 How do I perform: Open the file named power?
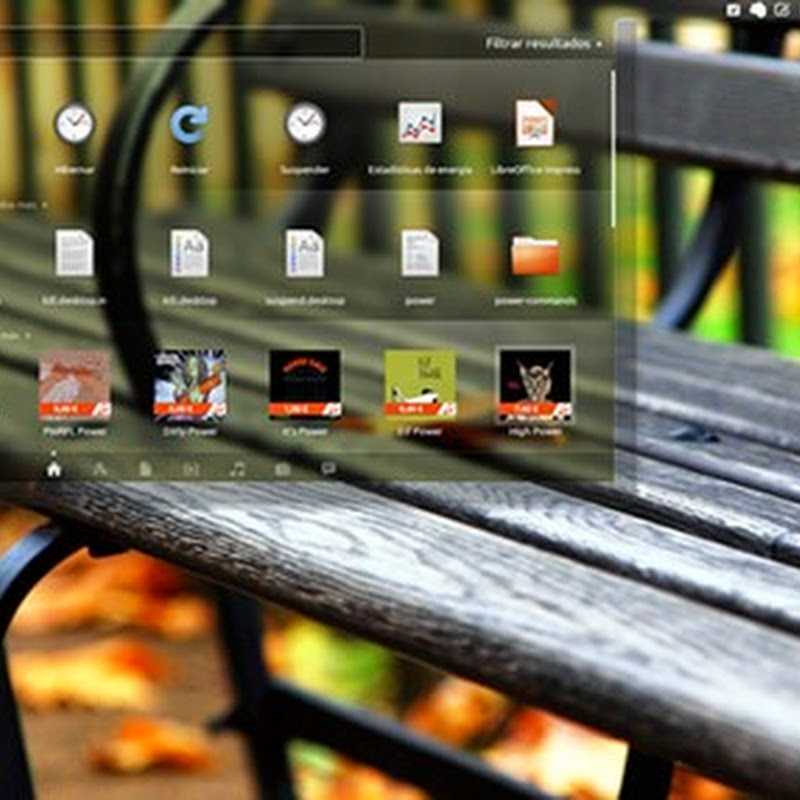click(420, 254)
